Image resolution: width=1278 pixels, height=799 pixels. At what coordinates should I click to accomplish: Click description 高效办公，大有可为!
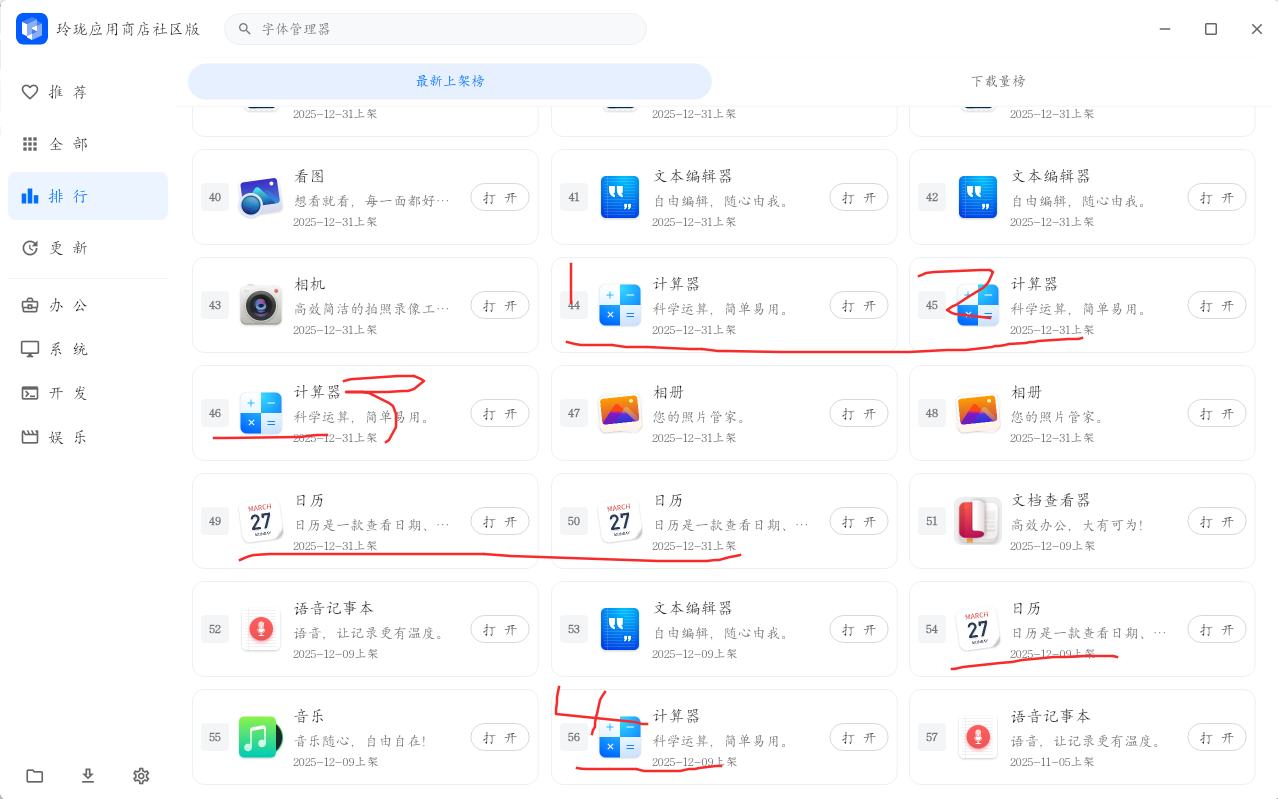point(1077,525)
